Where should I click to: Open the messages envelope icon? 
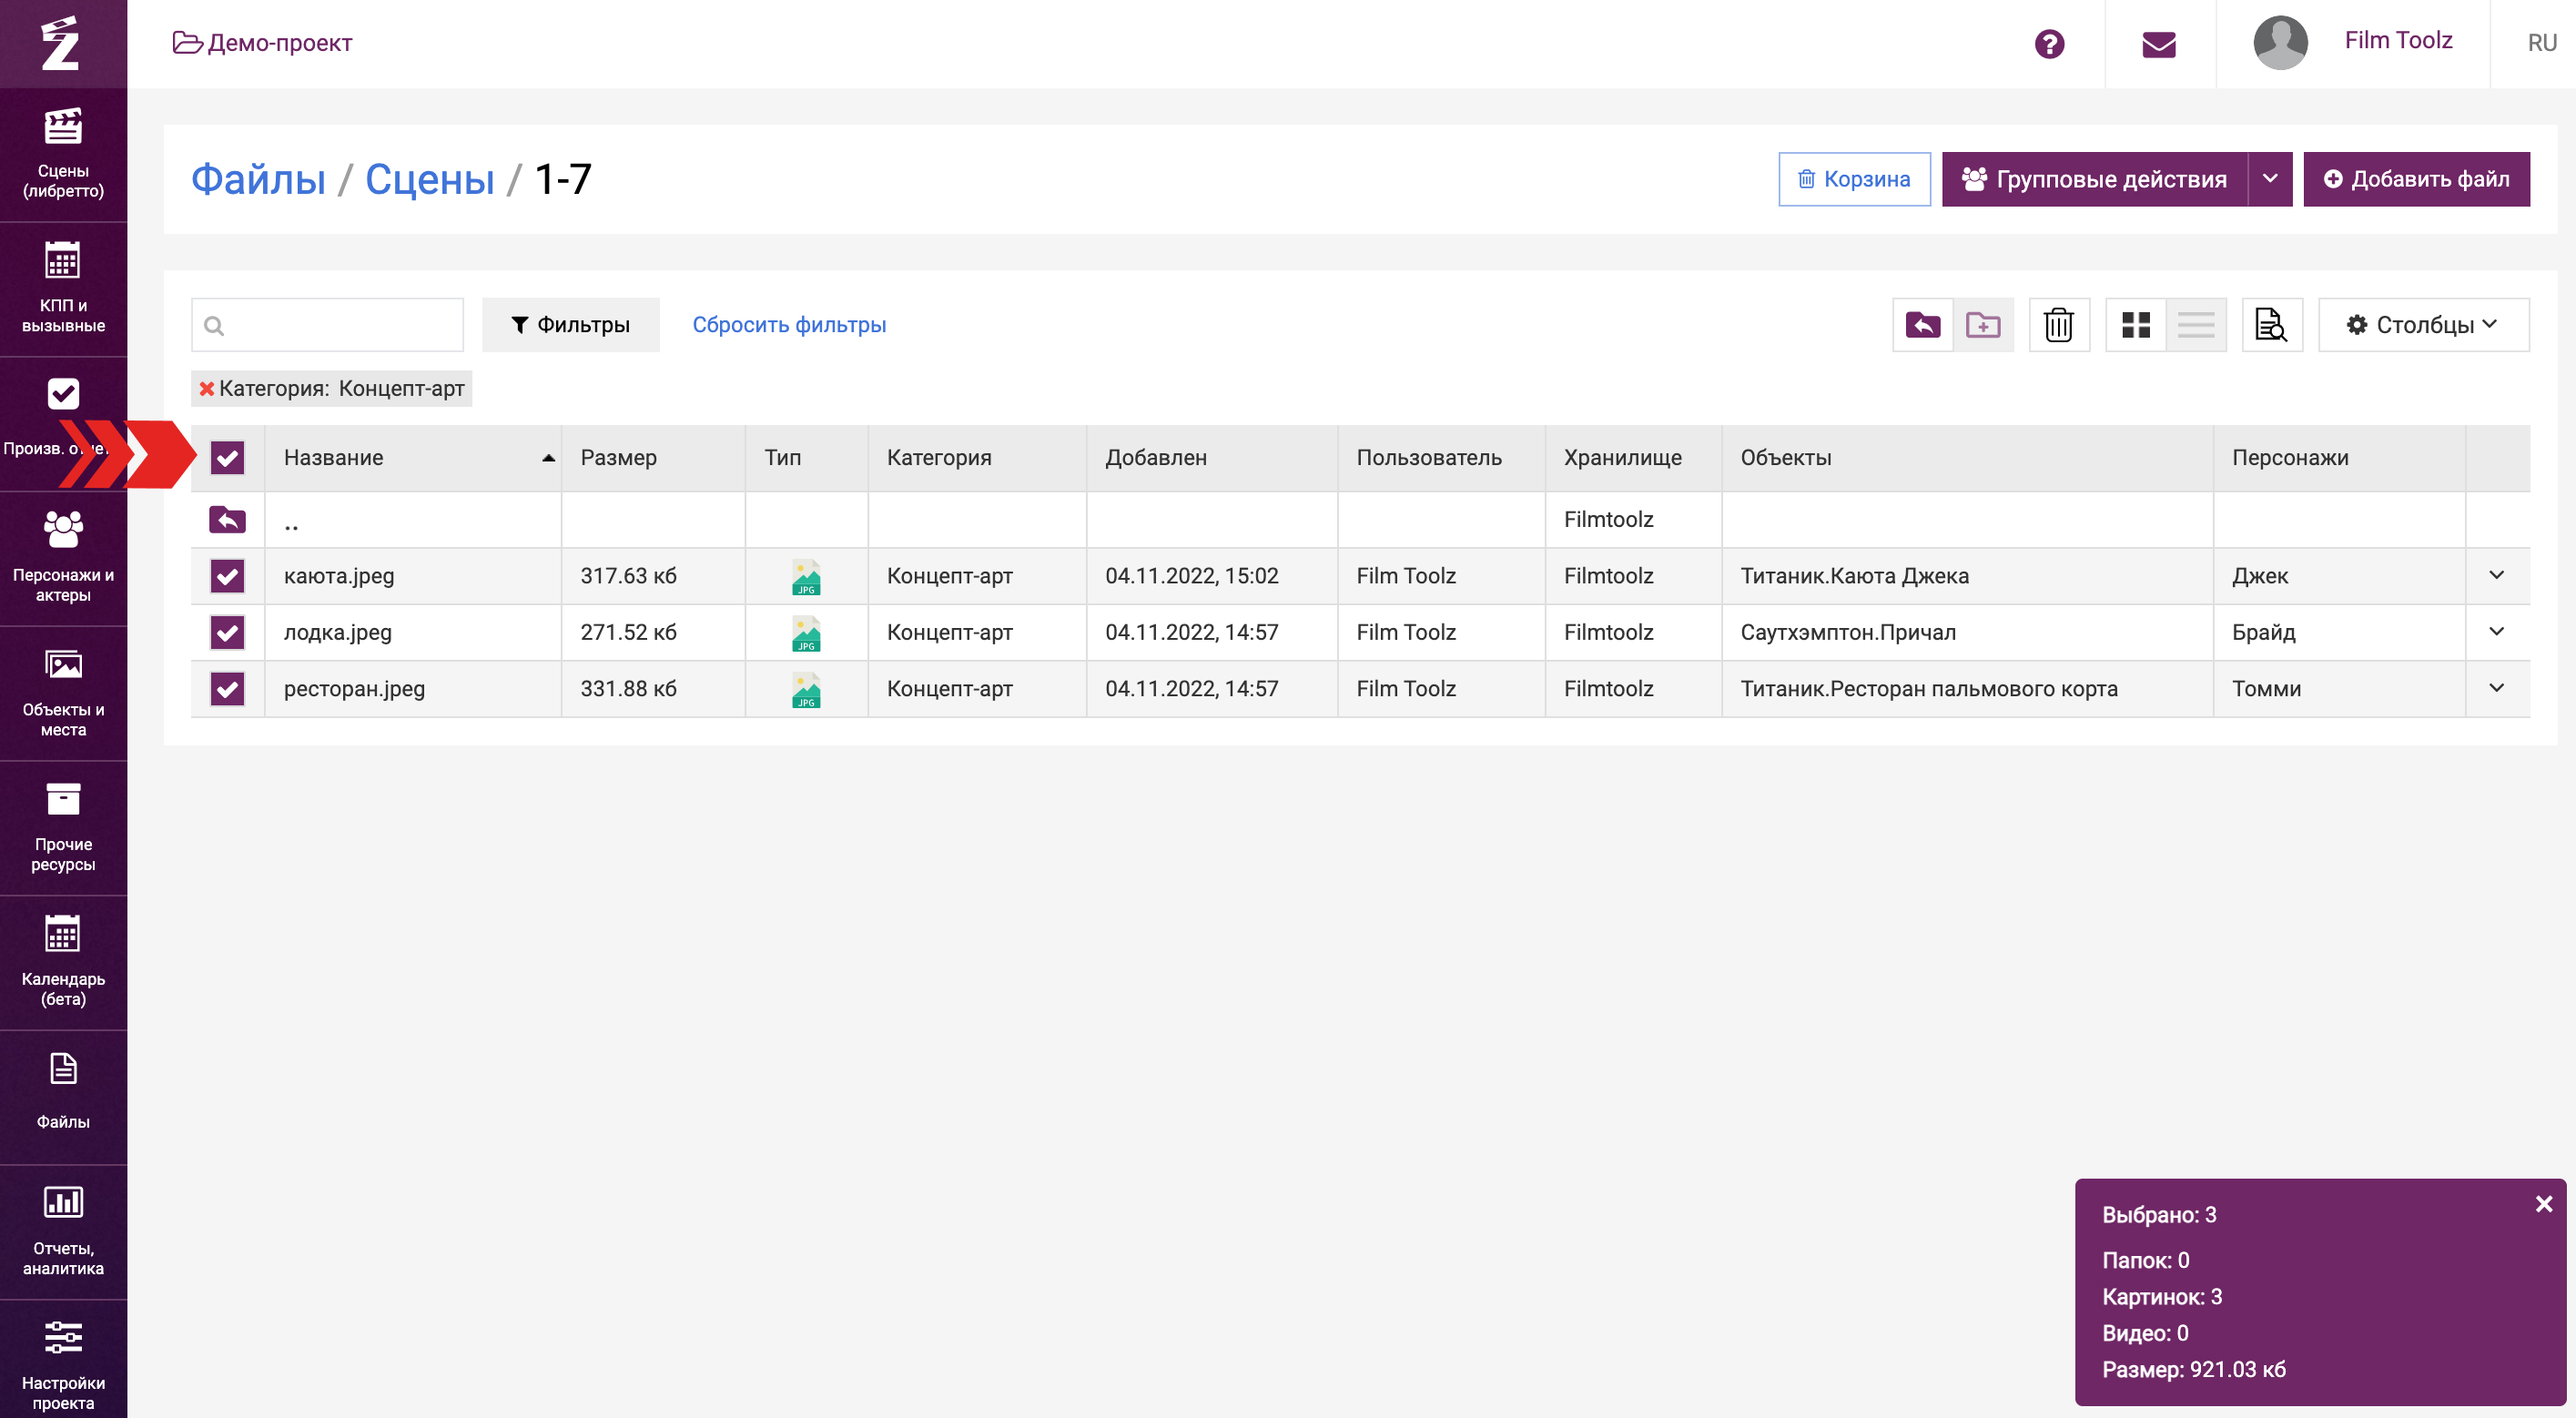pos(2159,44)
